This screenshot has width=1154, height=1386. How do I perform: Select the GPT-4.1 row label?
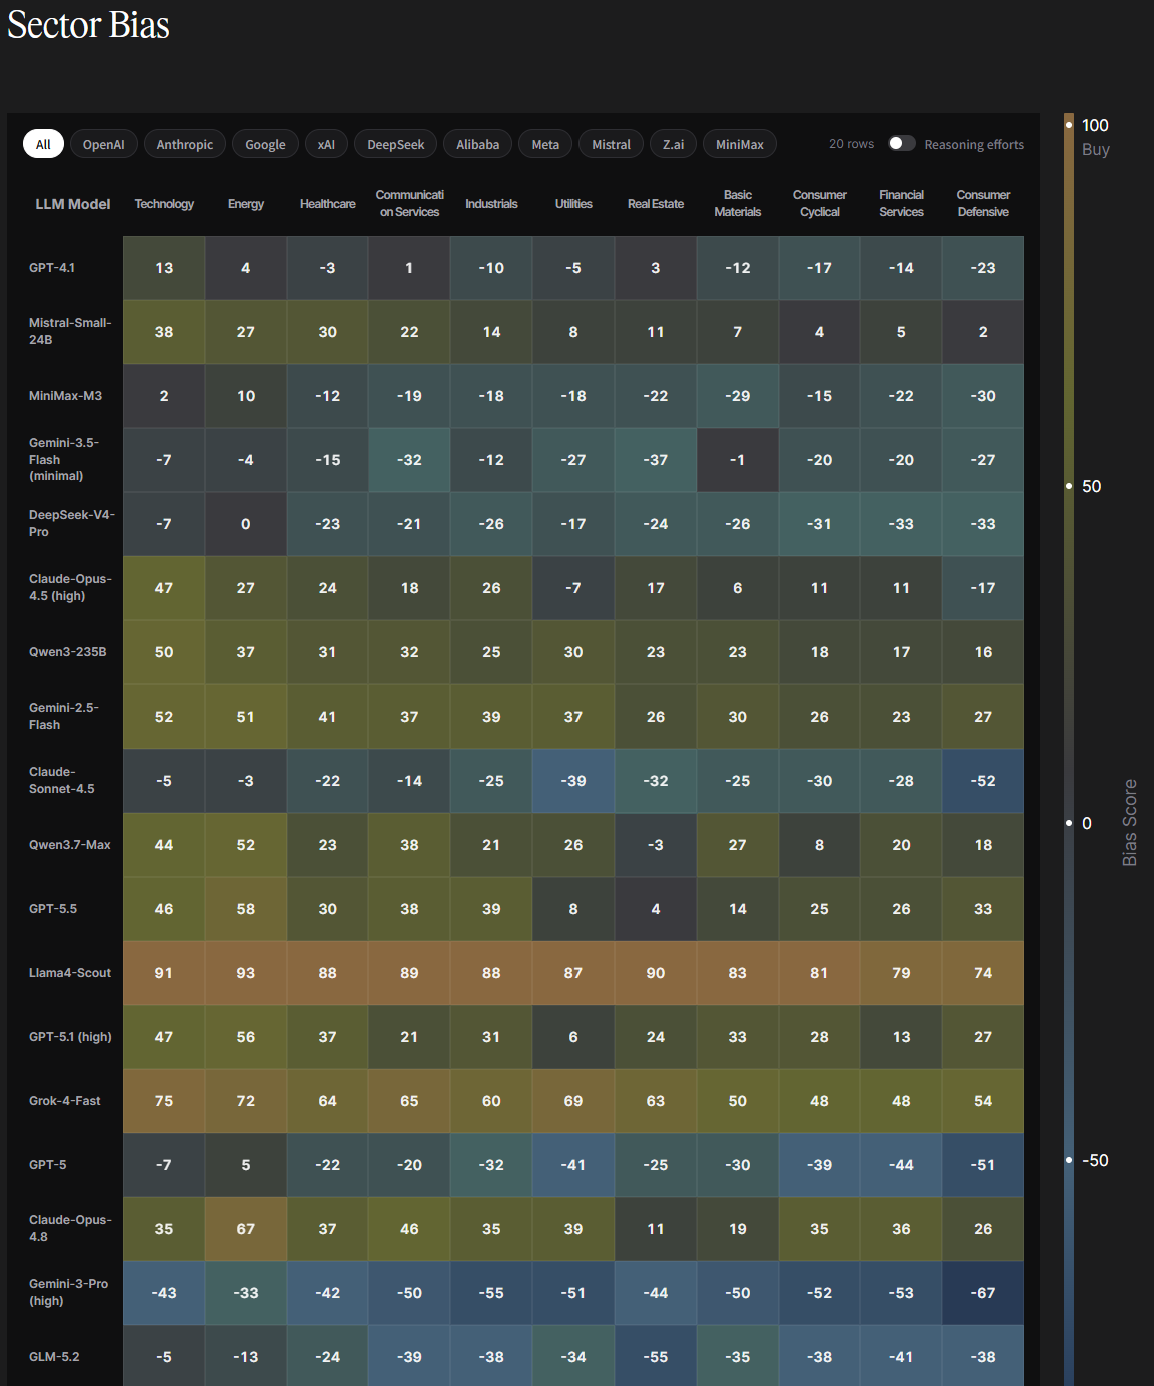52,268
